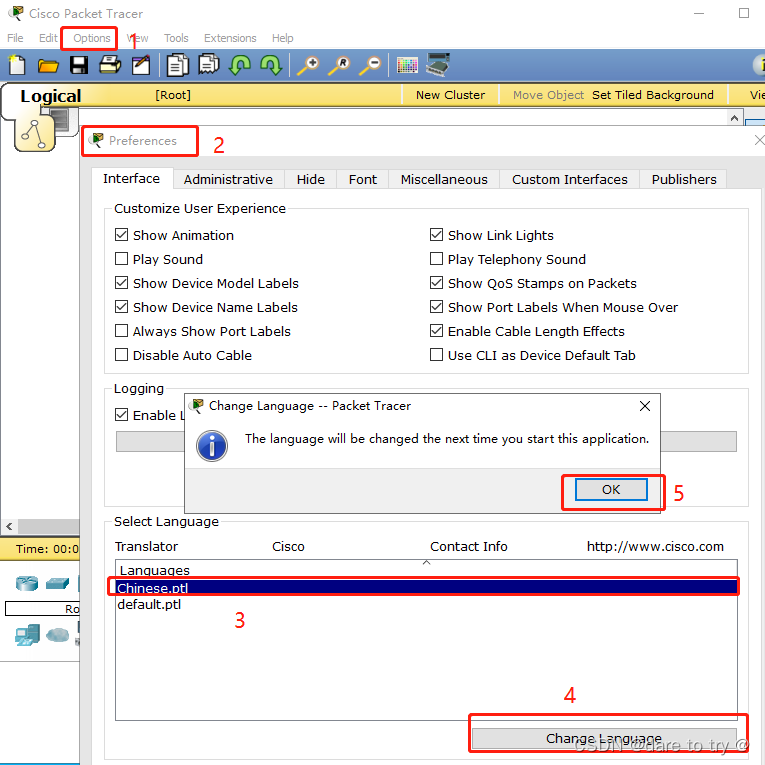Image resolution: width=765 pixels, height=765 pixels.
Task: Open the Extensions menu
Action: 230,38
